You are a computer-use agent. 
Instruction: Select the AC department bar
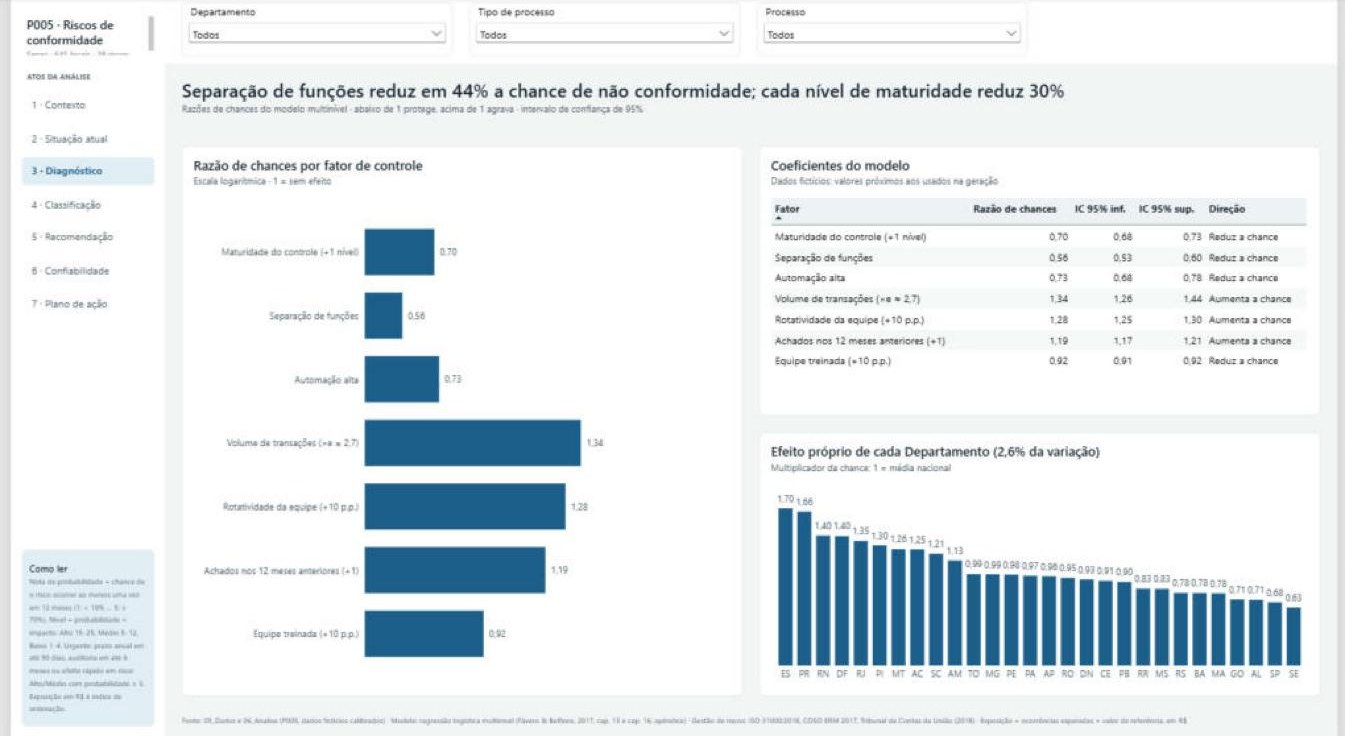tap(917, 608)
